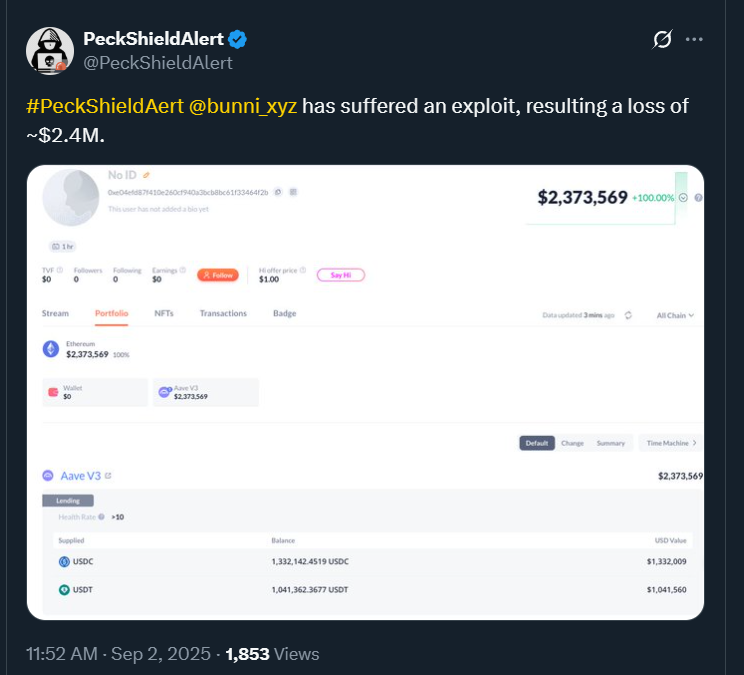This screenshot has width=744, height=675.
Task: Show the wallet QR code icon
Action: click(293, 192)
